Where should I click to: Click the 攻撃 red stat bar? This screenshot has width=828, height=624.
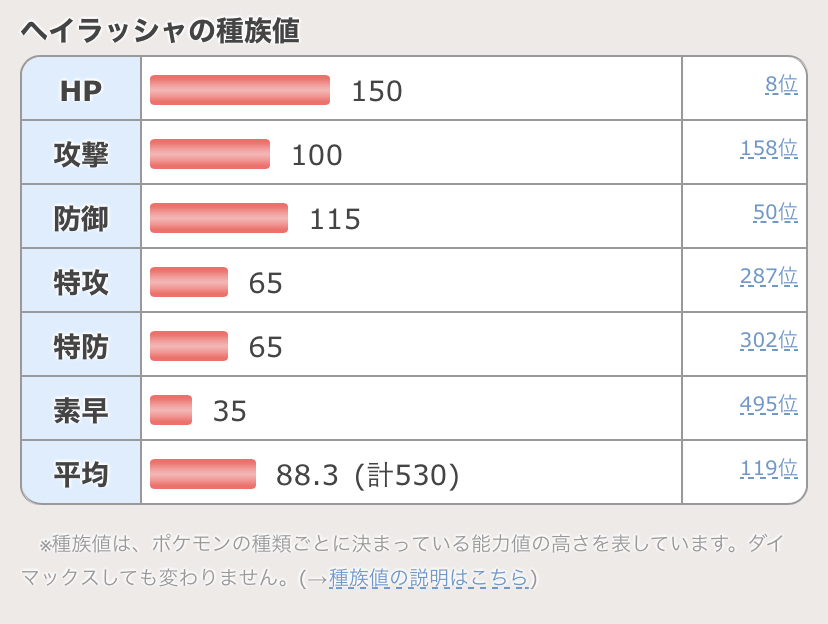coord(210,154)
